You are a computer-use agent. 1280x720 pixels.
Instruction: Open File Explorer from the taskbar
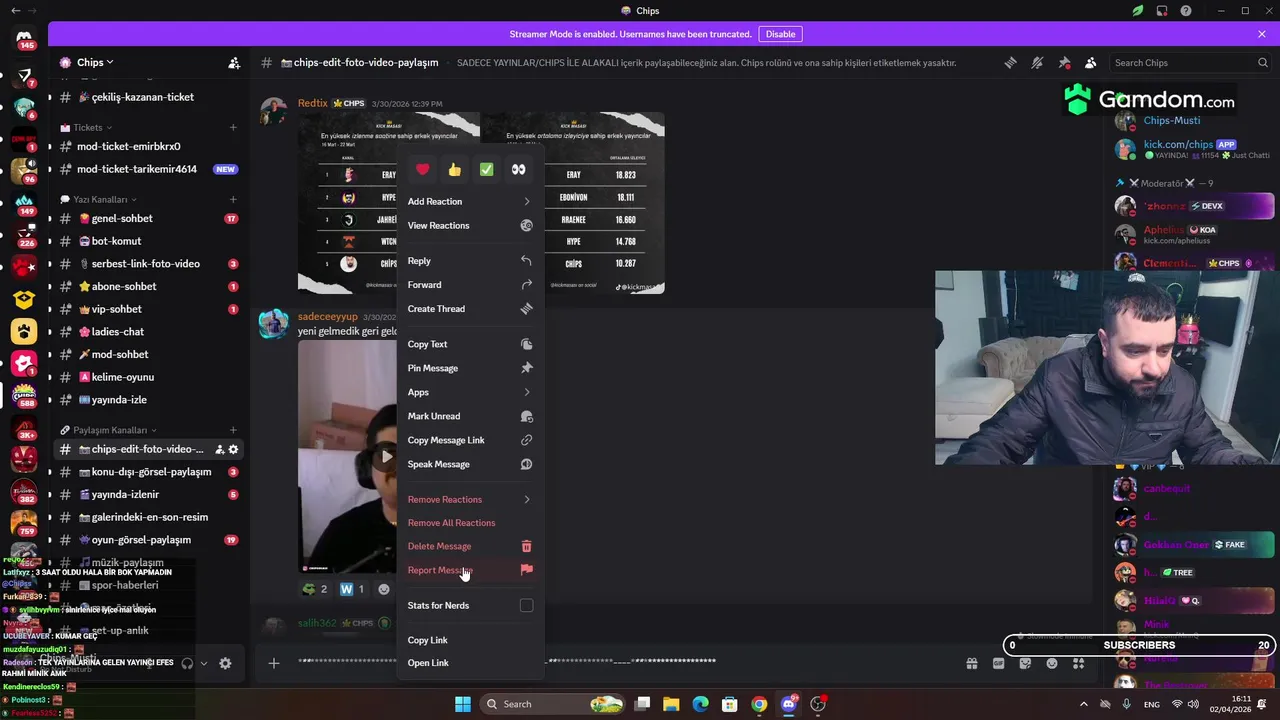672,704
